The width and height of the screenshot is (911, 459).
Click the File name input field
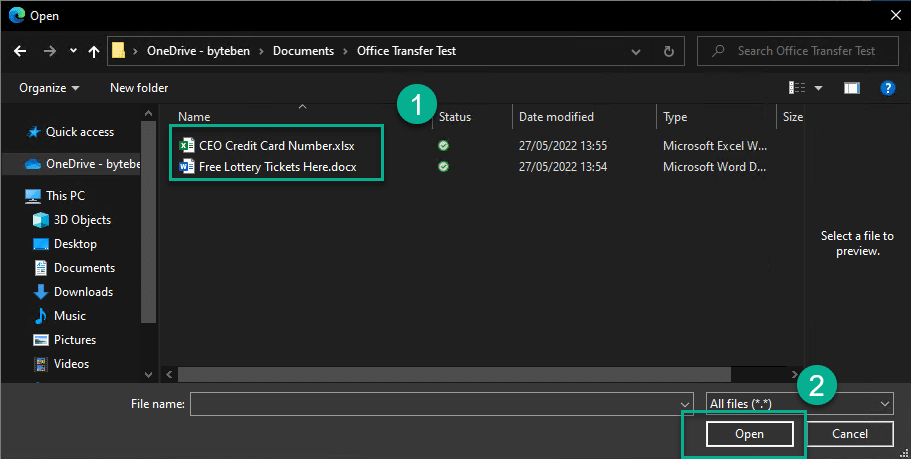coord(441,404)
